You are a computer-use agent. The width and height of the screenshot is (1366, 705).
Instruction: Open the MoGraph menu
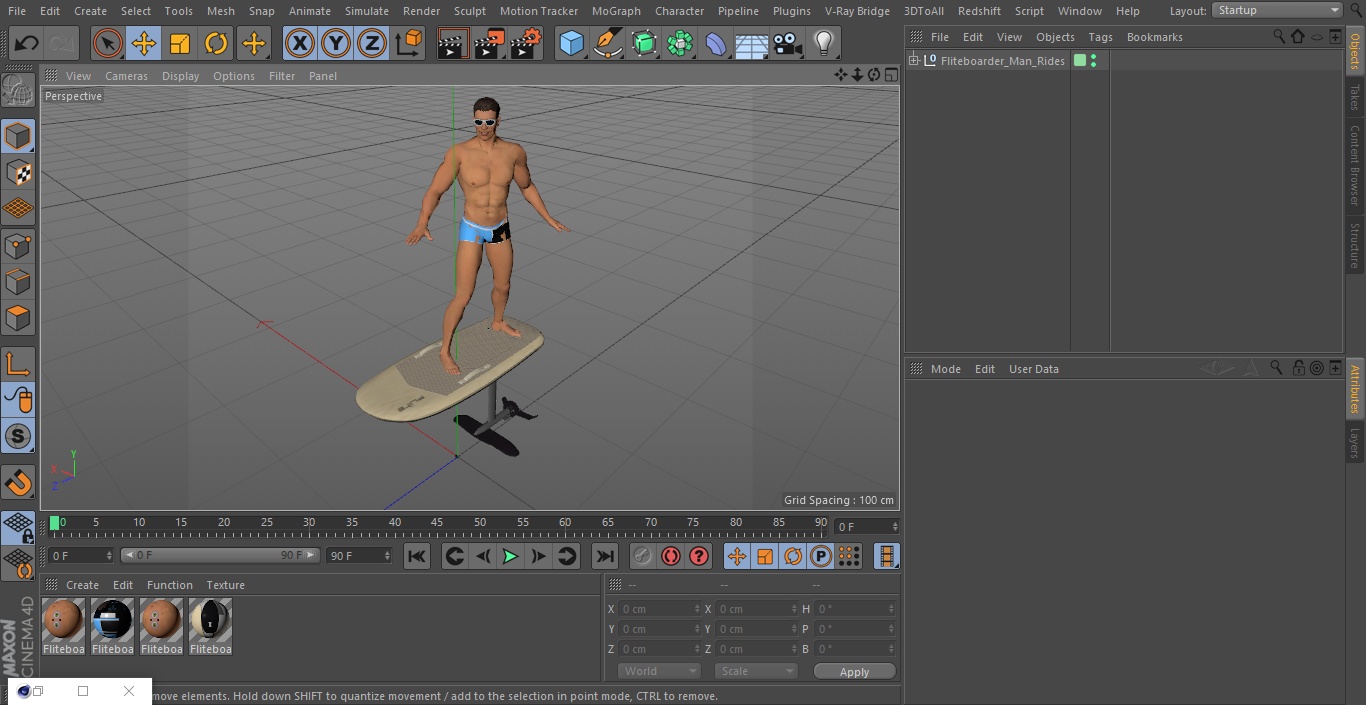[x=616, y=11]
